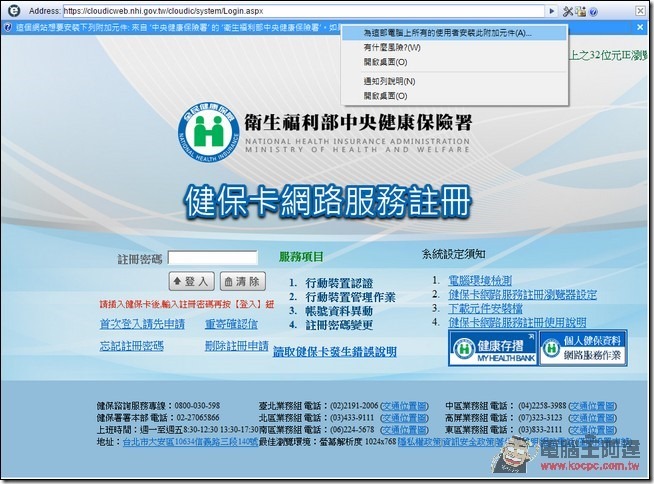Open the 隱私權政策 link
Viewport: 654px width, 484px height.
click(x=418, y=441)
